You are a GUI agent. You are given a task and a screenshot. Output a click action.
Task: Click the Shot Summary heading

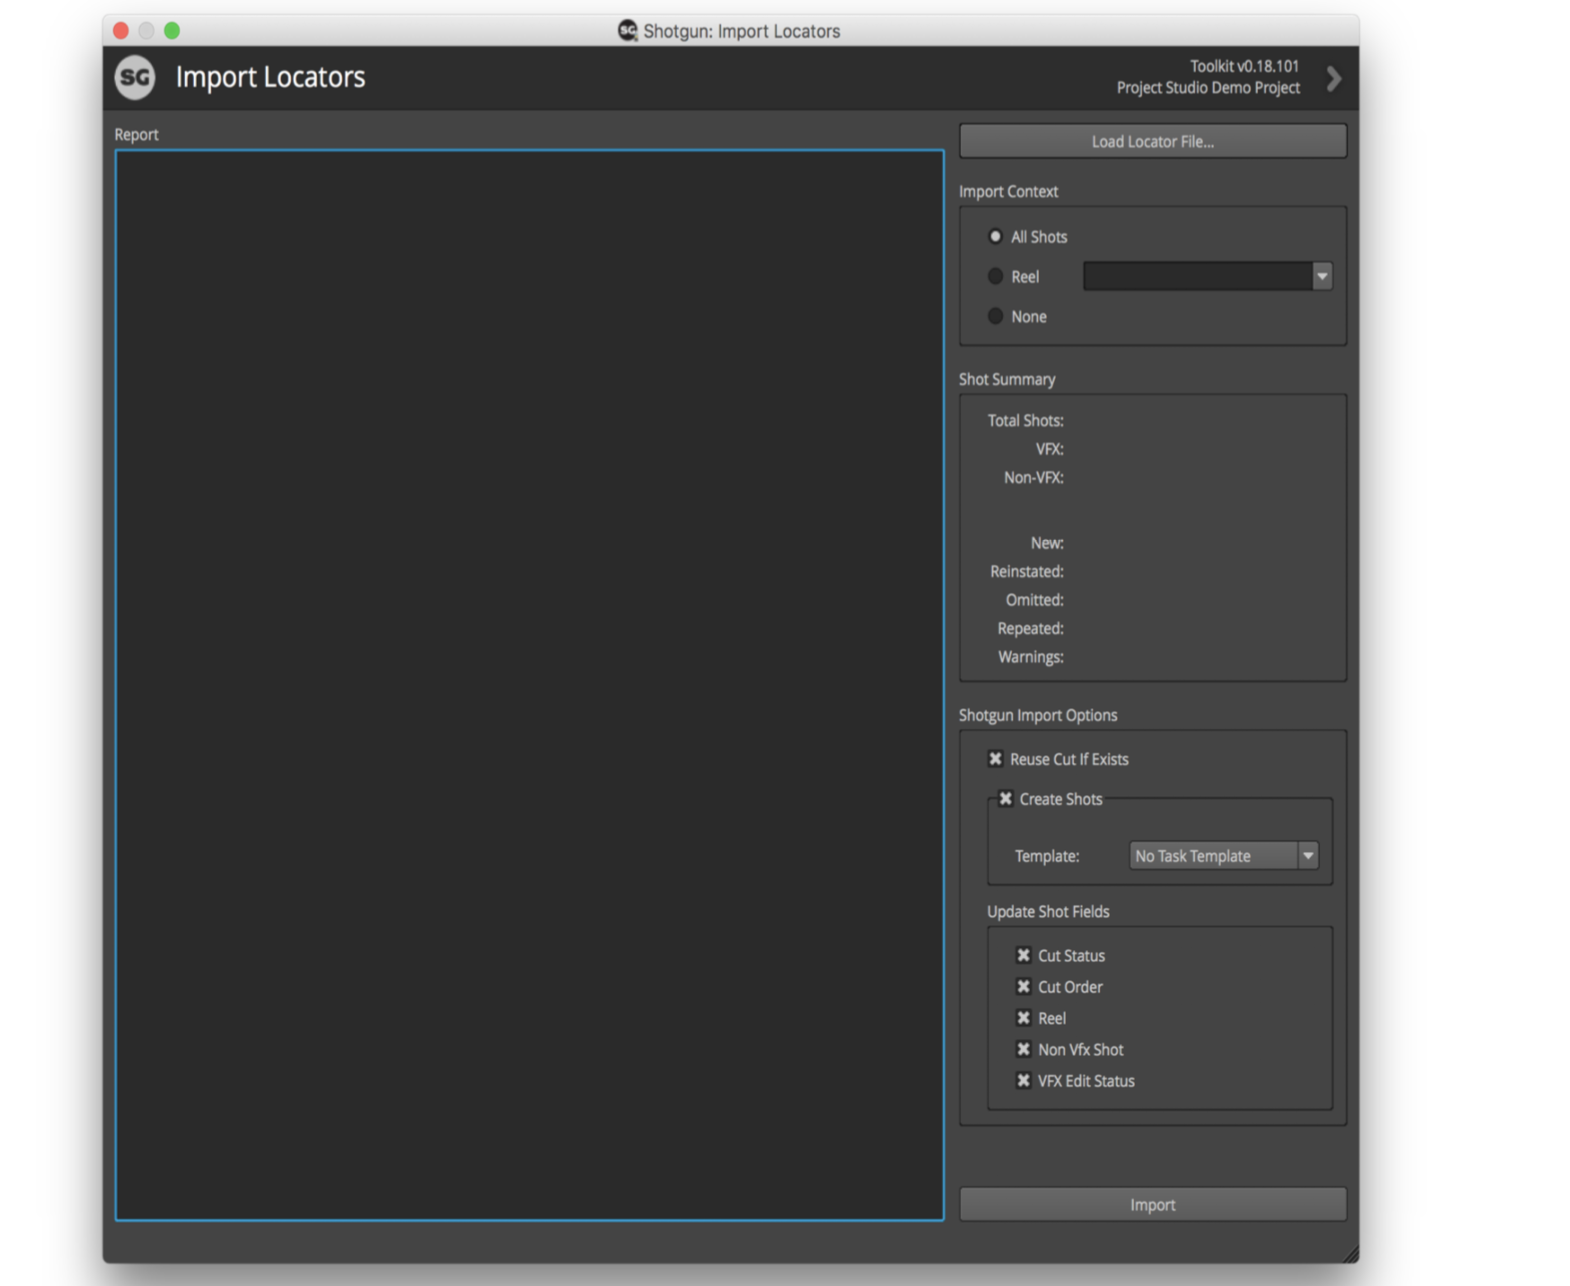(1007, 380)
